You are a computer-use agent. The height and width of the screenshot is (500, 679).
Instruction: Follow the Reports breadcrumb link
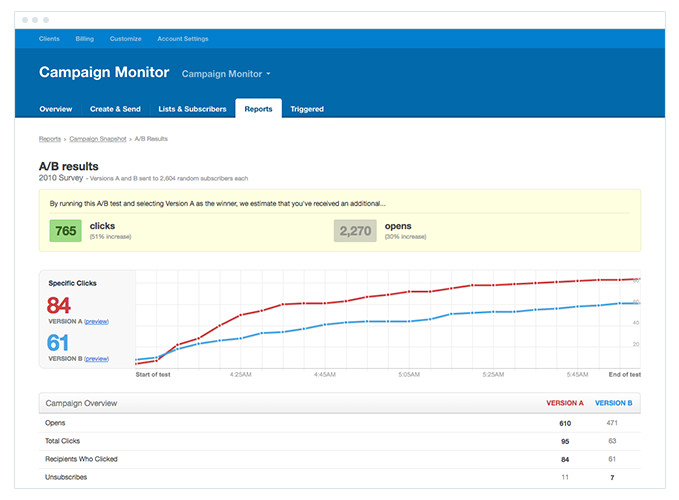(x=50, y=139)
